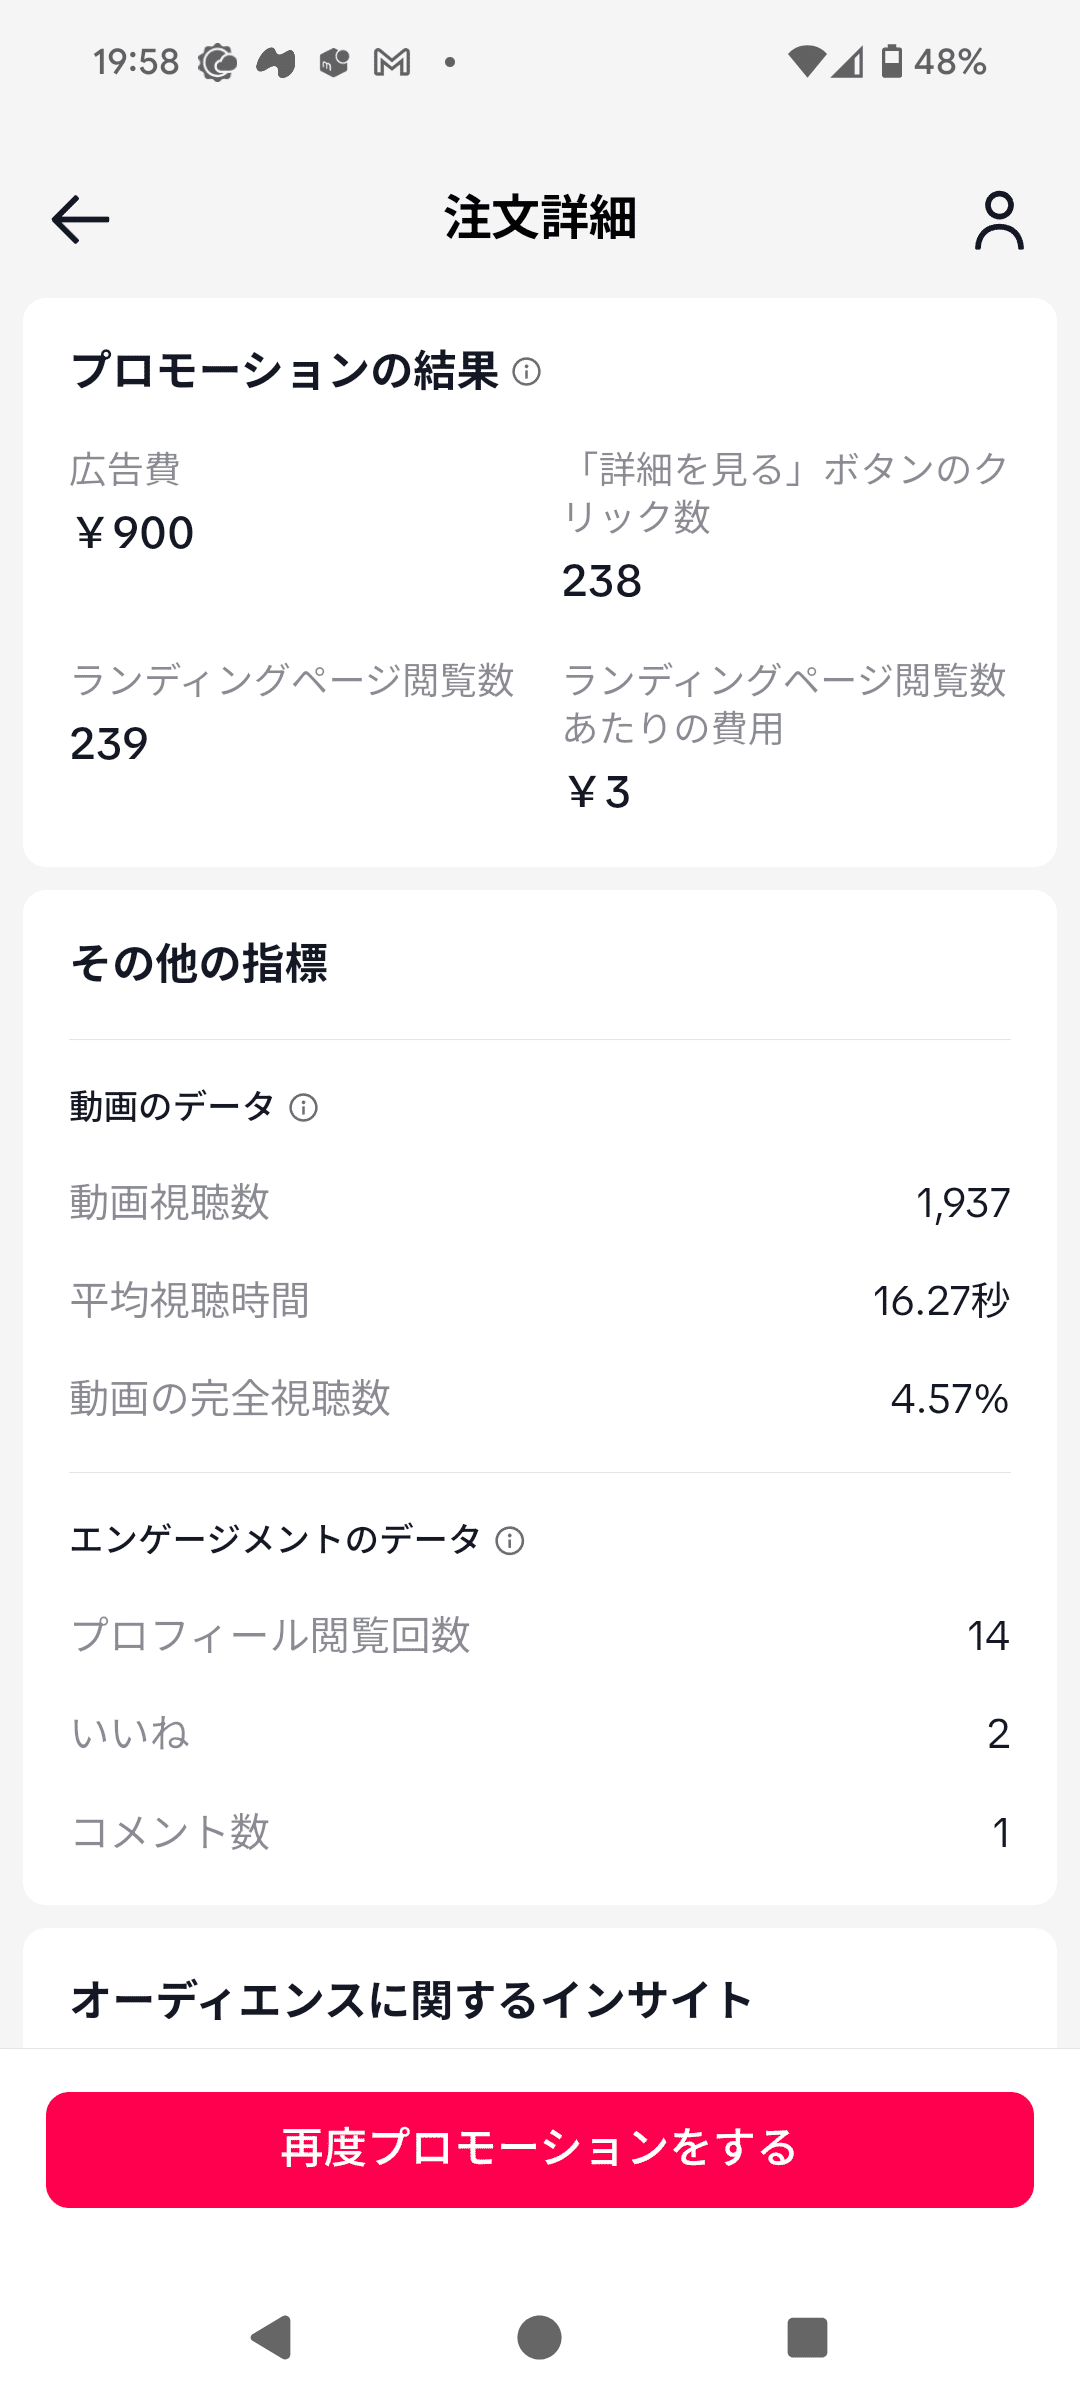Tap the back arrow in header
This screenshot has height=2400, width=1080.
81,220
